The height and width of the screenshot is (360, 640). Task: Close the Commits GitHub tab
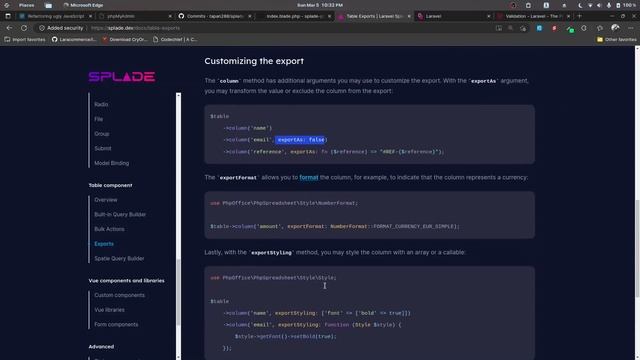point(249,16)
